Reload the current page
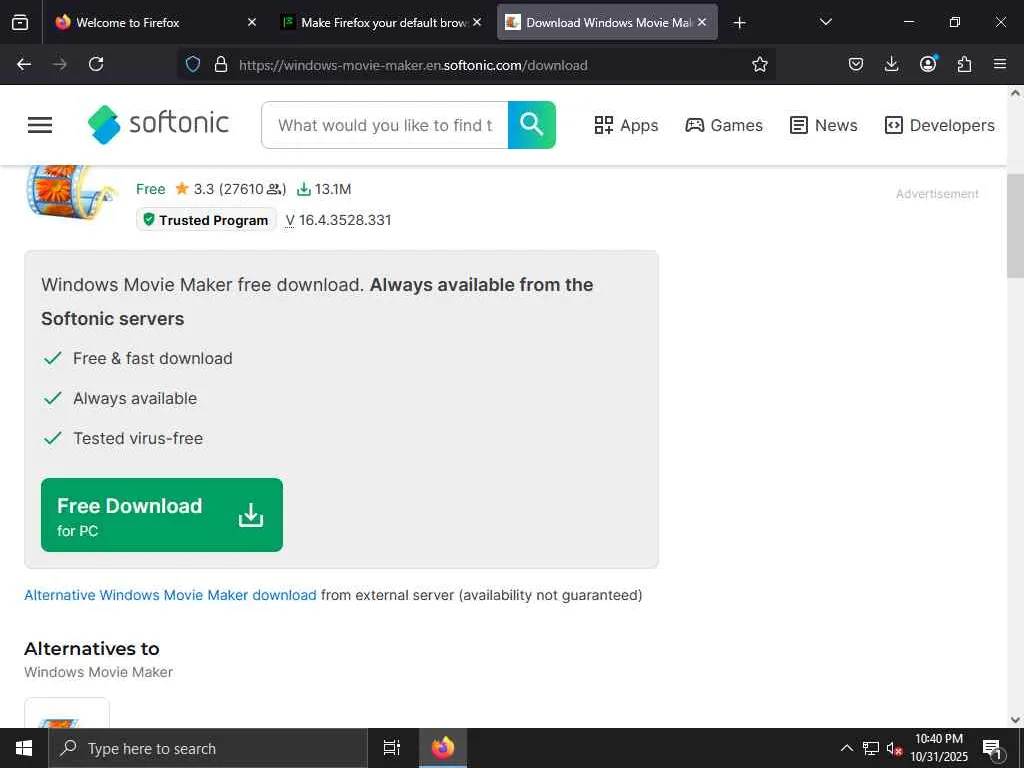 [x=96, y=64]
